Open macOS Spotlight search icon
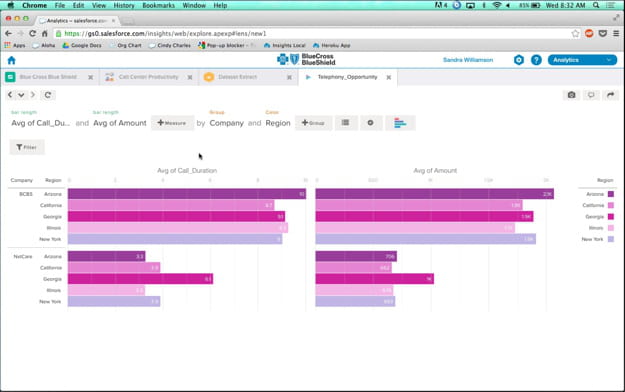625x392 pixels. point(596,5)
